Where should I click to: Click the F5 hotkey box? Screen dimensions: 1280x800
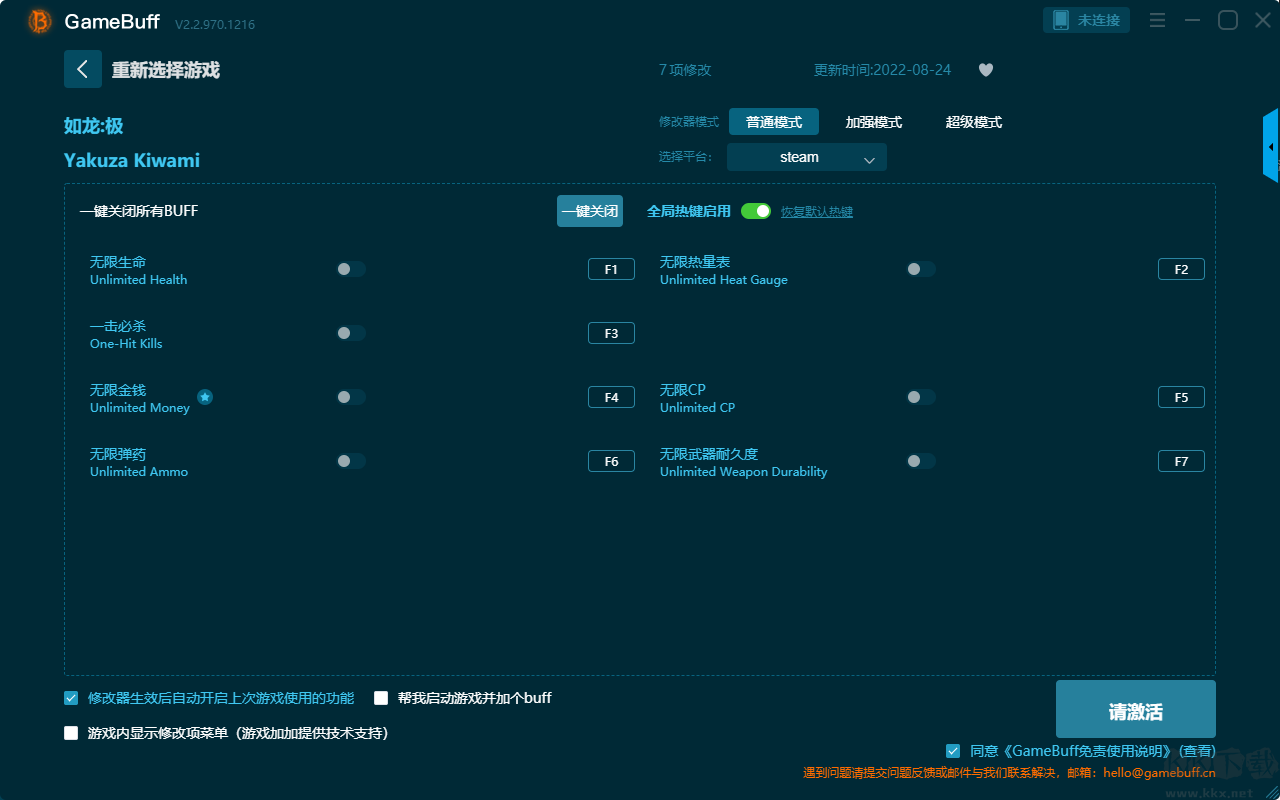click(x=1181, y=397)
